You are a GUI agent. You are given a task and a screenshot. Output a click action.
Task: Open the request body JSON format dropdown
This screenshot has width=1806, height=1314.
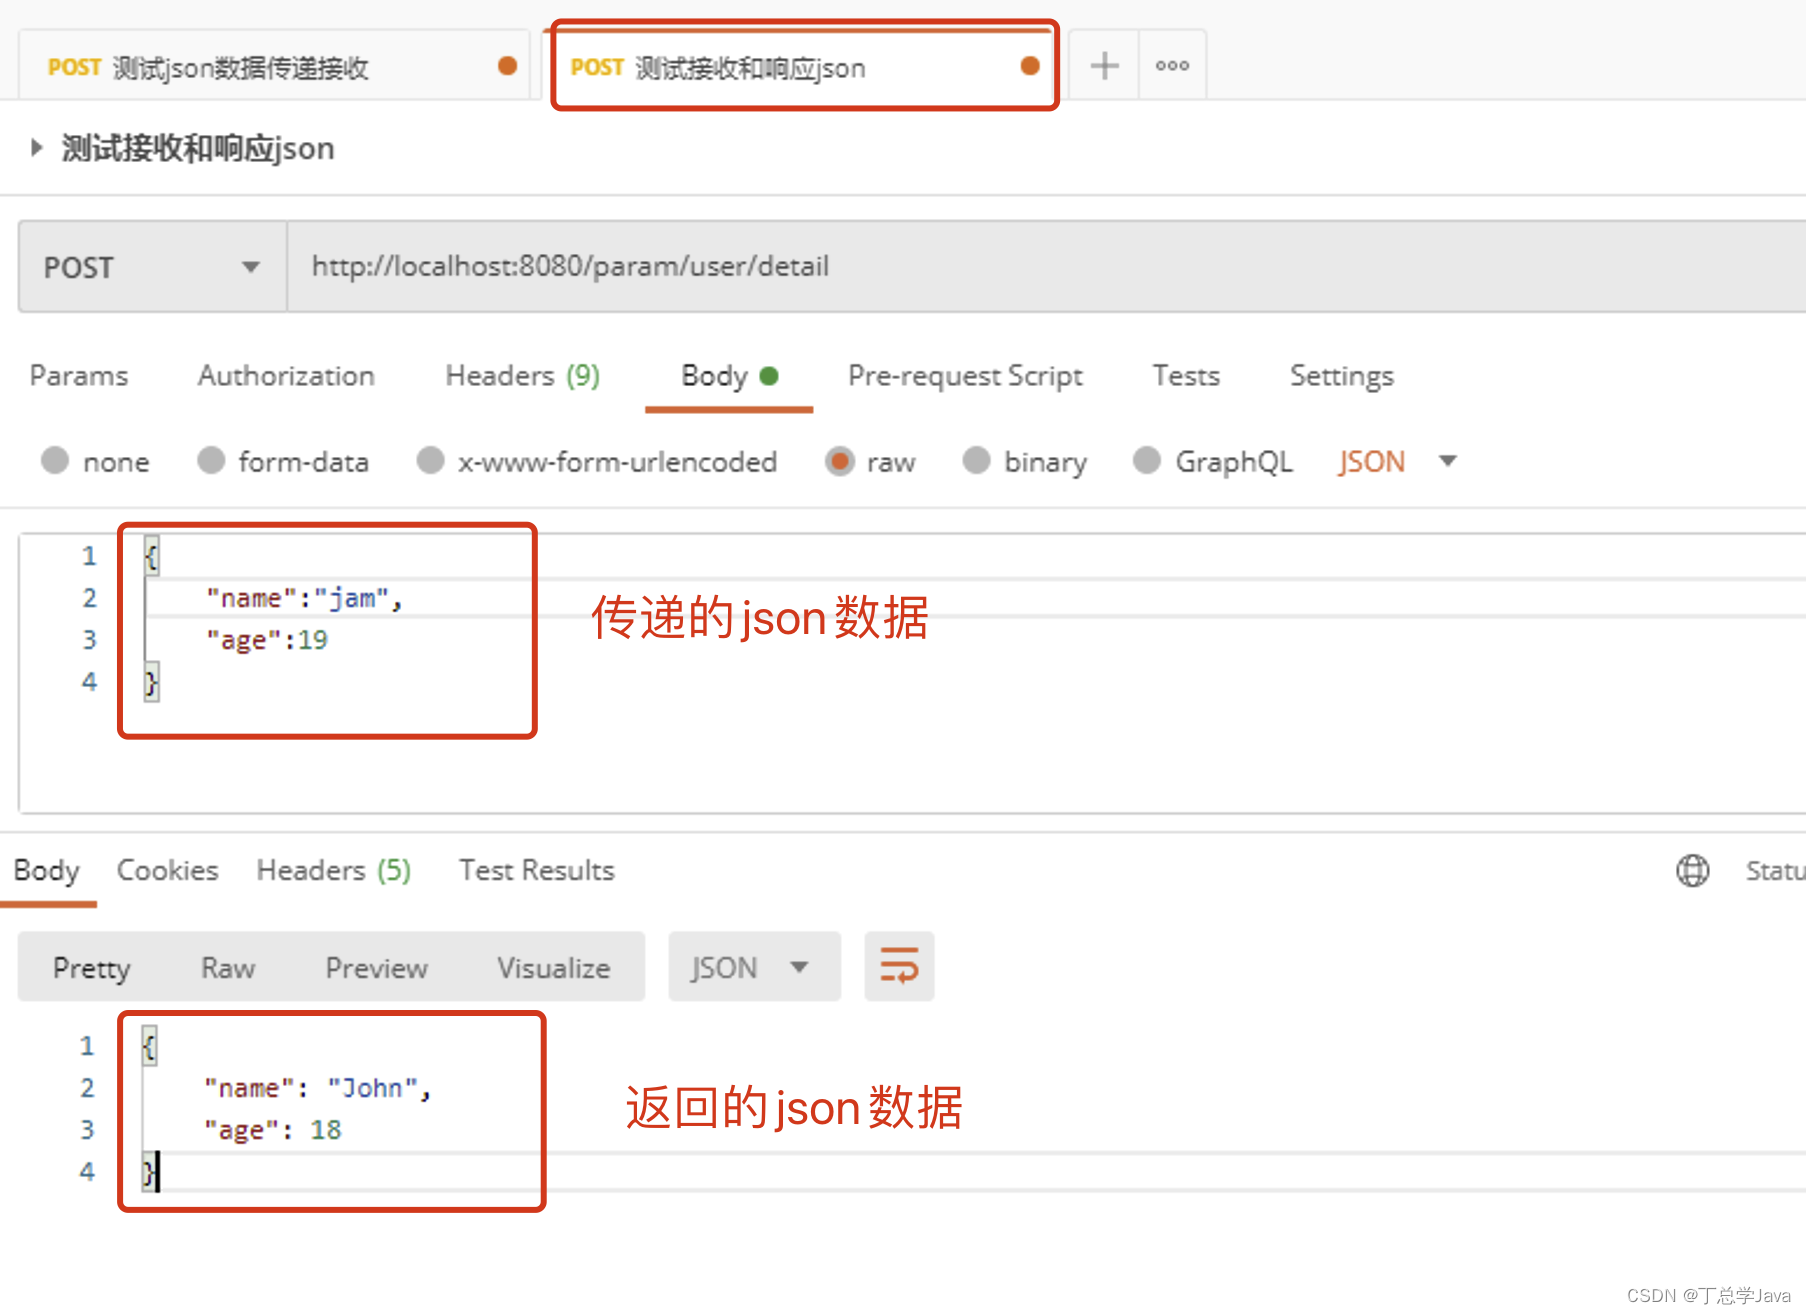(1397, 461)
